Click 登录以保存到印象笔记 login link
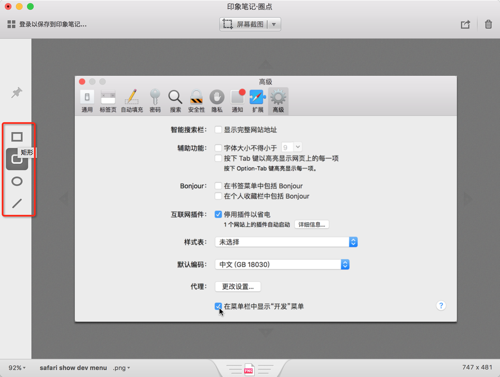This screenshot has width=500, height=377. pos(53,24)
